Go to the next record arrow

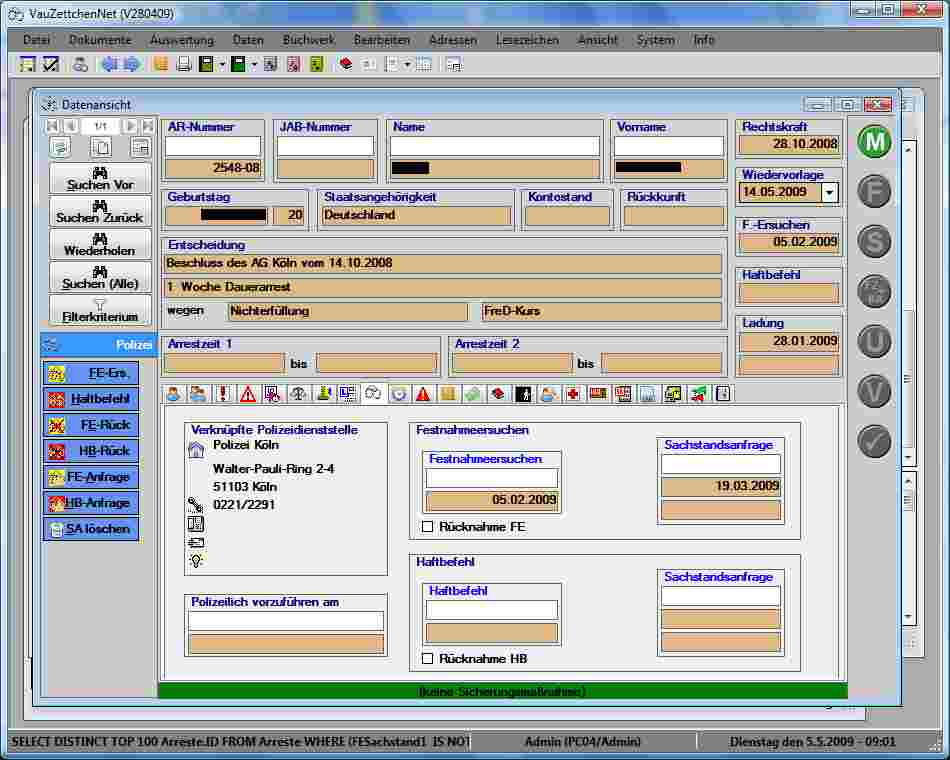pos(129,126)
